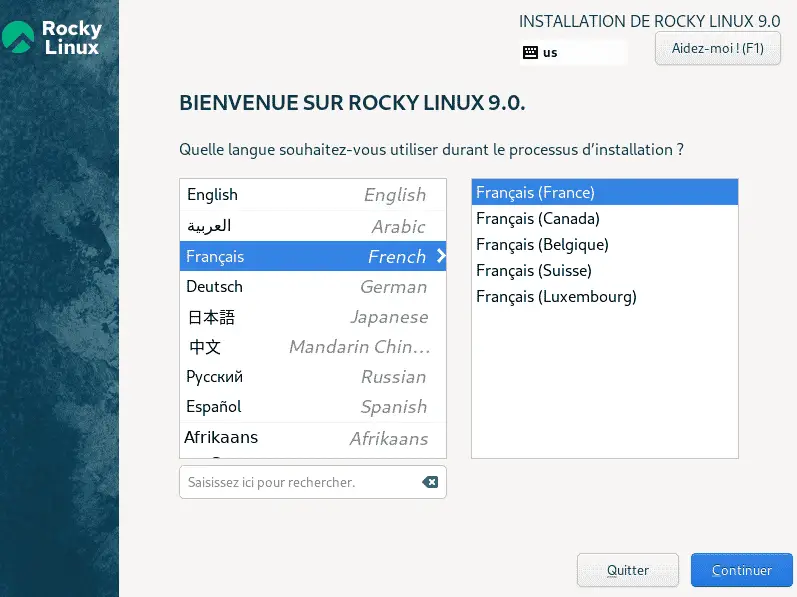Screen dimensions: 797x597
Task: Expand the Français language arrow
Action: pyautogui.click(x=441, y=256)
